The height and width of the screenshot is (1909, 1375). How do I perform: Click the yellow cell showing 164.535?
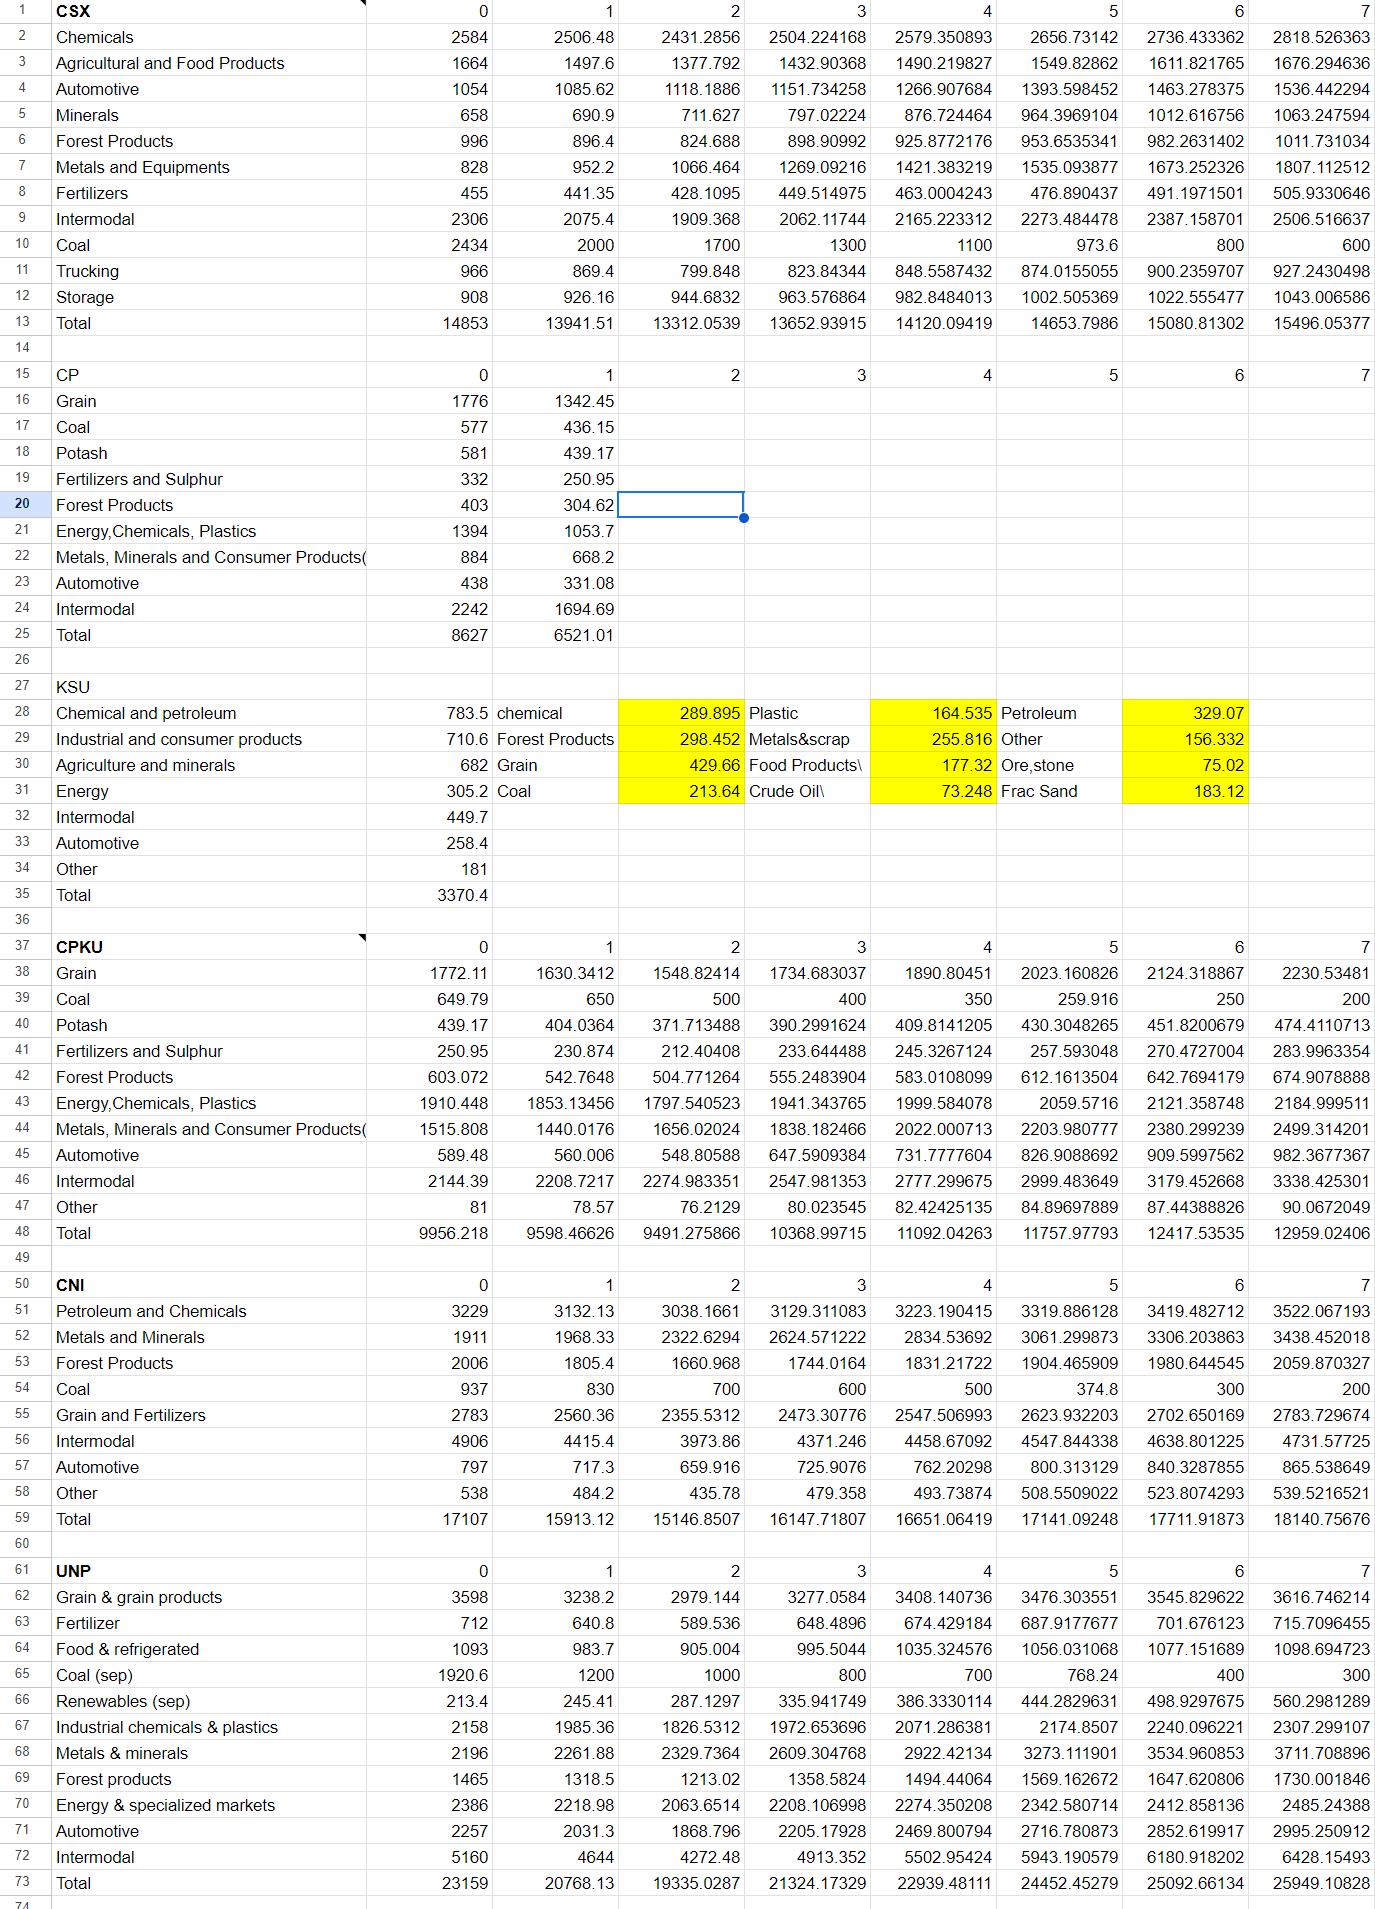pos(933,713)
